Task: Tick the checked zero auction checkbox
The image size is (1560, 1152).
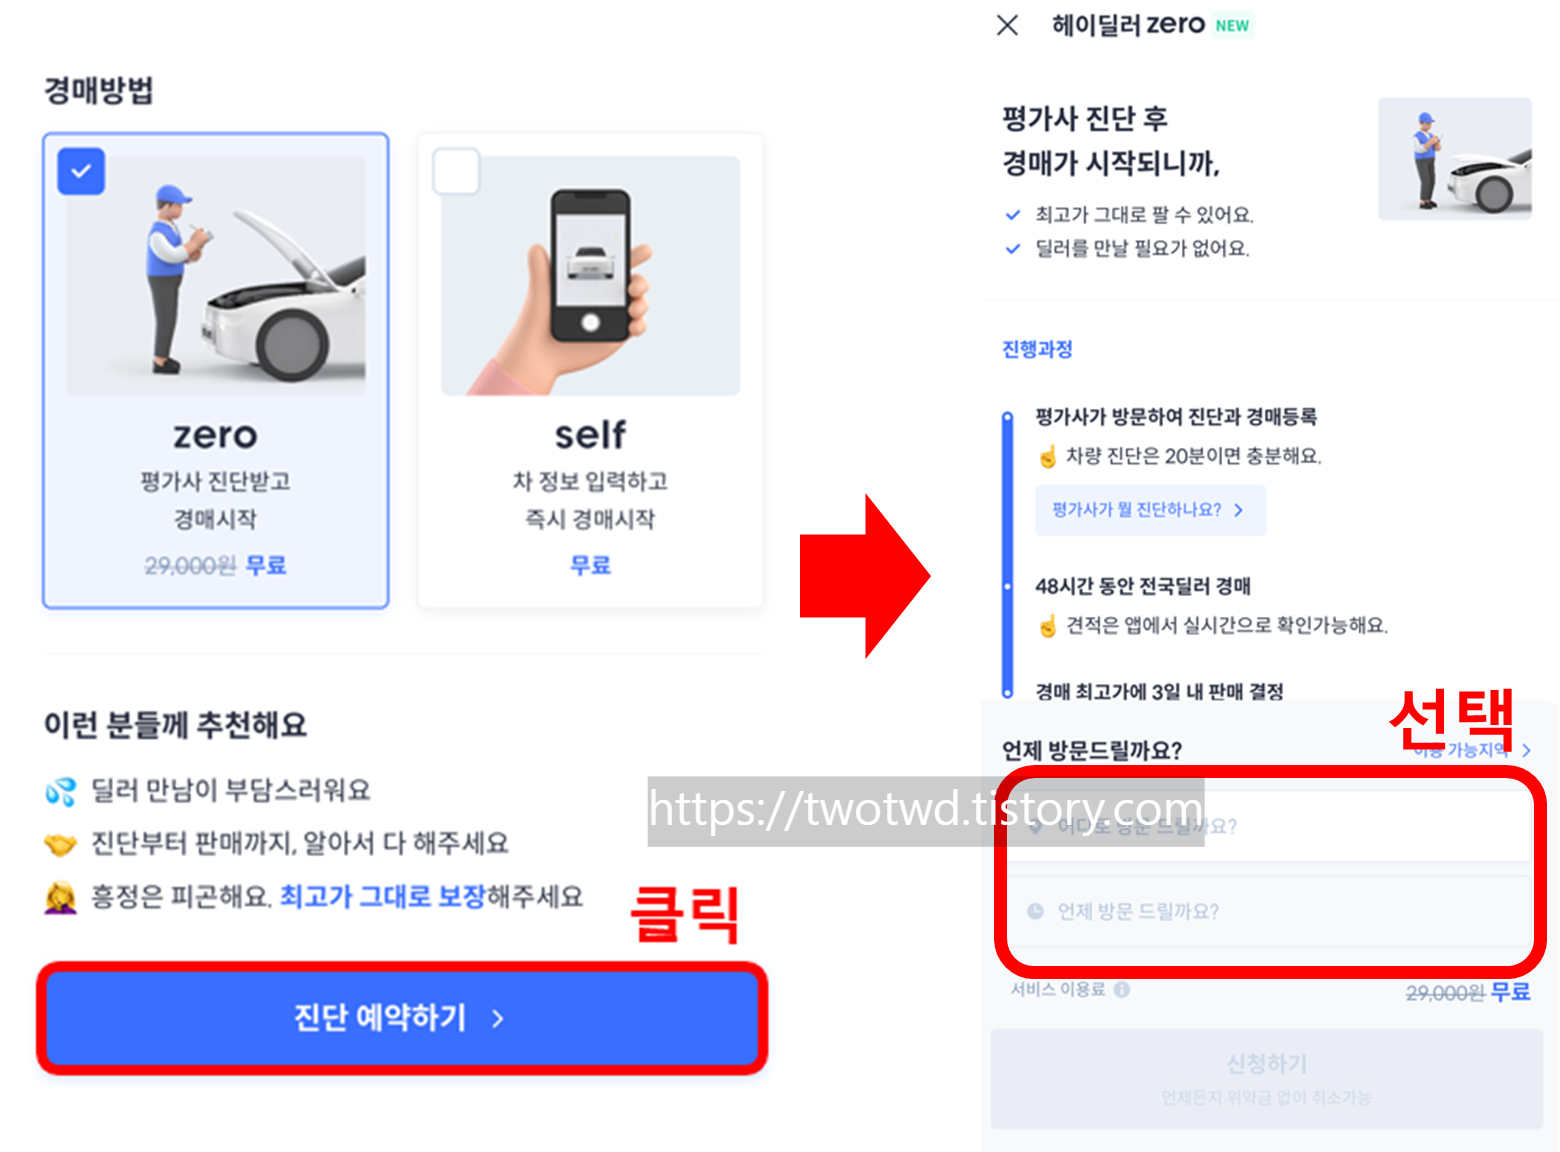Action: pos(81,171)
